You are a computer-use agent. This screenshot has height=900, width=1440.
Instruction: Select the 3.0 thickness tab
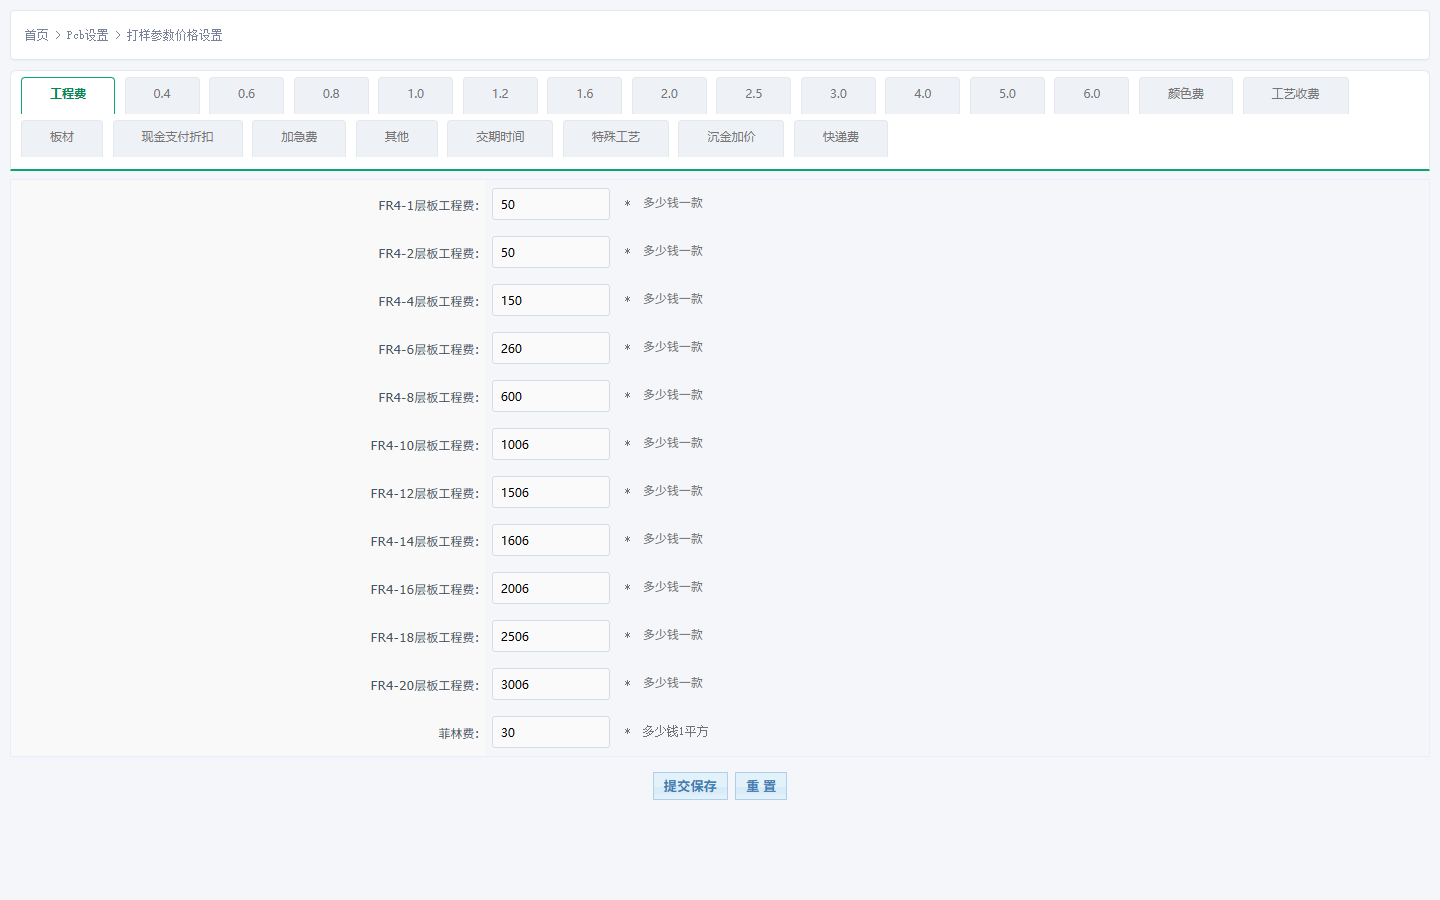pos(838,95)
